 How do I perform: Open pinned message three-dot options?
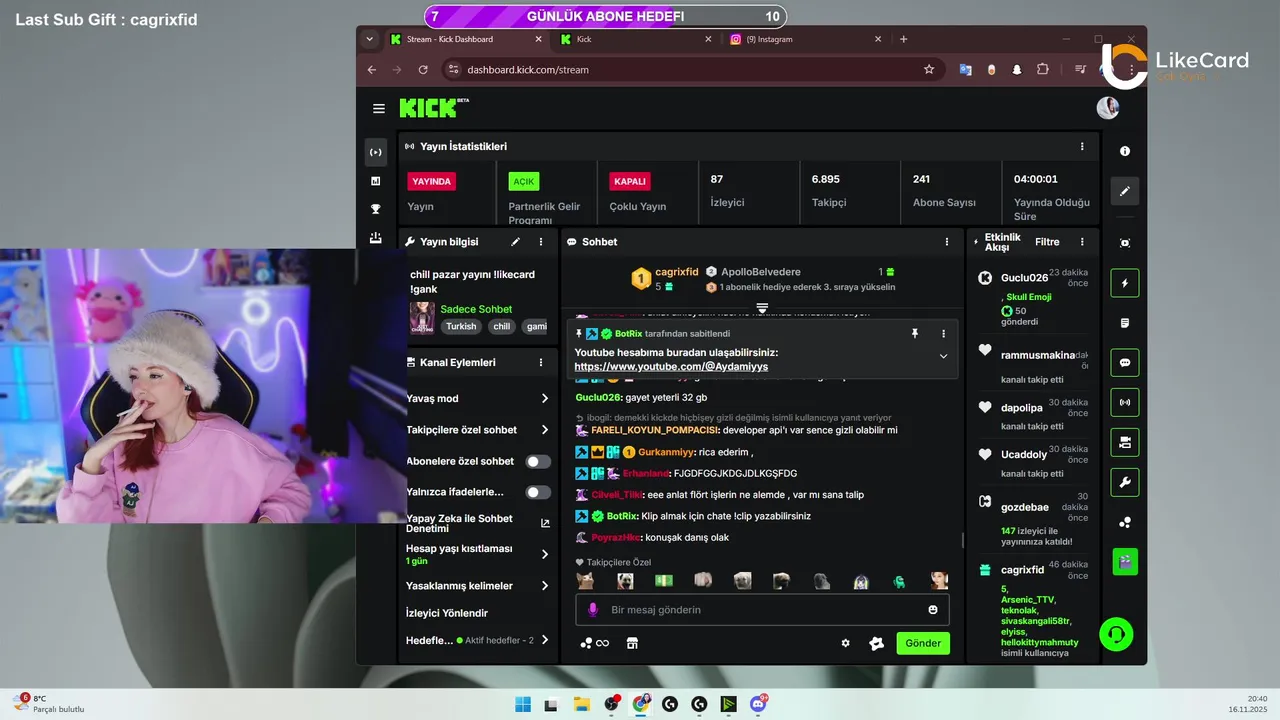943,333
